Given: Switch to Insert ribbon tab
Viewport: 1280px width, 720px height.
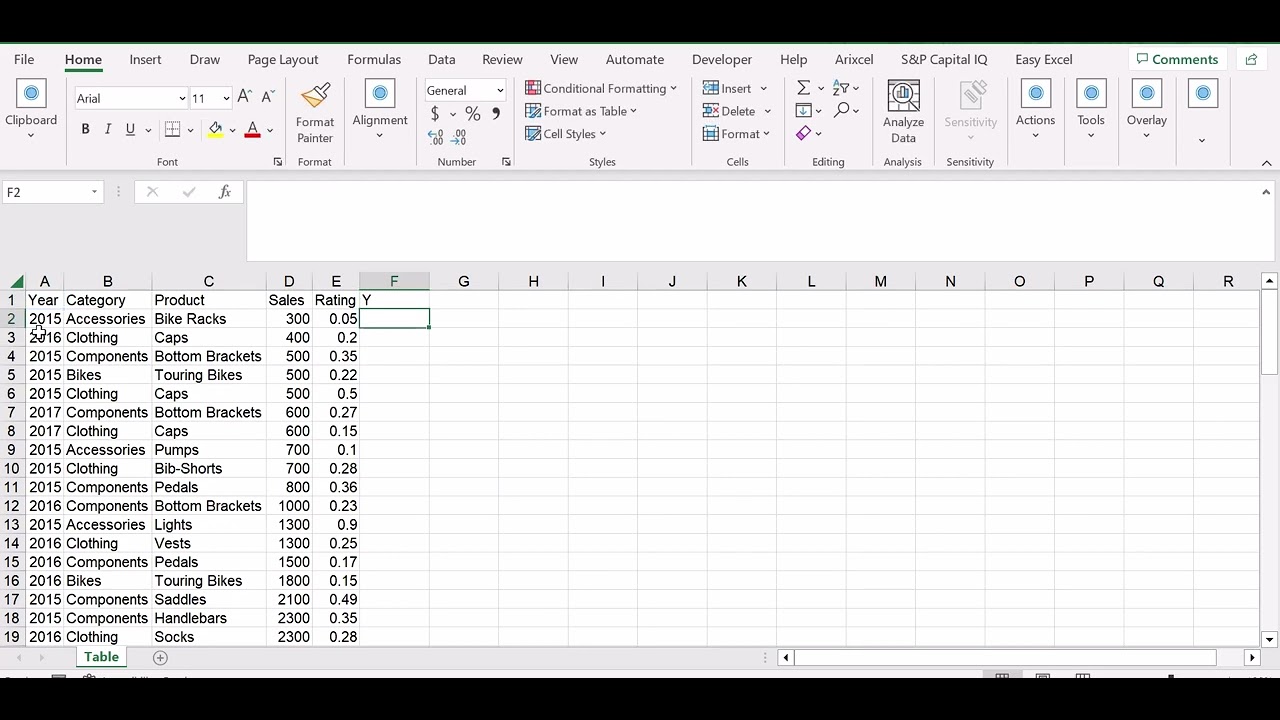Looking at the screenshot, I should point(145,59).
